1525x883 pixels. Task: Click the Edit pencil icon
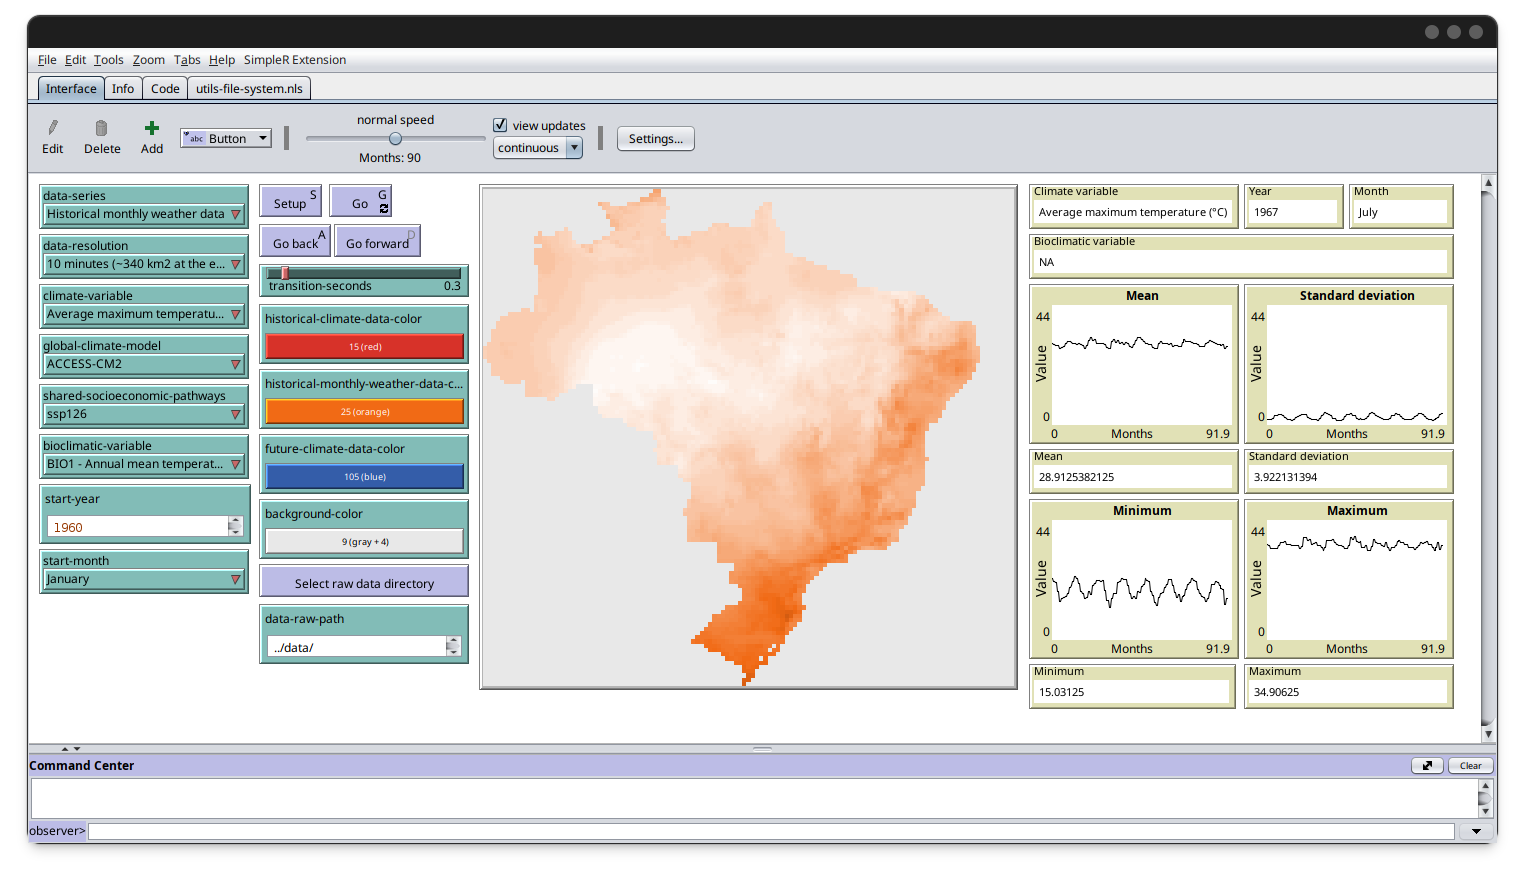(x=53, y=128)
